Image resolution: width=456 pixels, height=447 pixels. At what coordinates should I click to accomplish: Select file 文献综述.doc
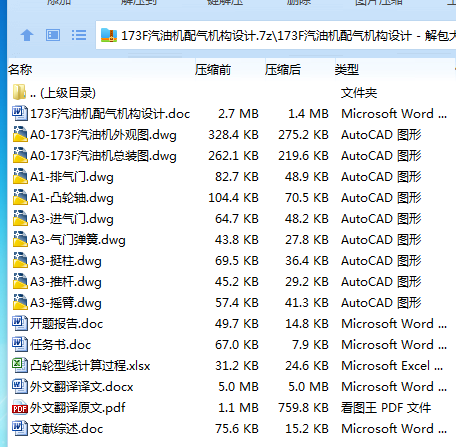(67, 429)
